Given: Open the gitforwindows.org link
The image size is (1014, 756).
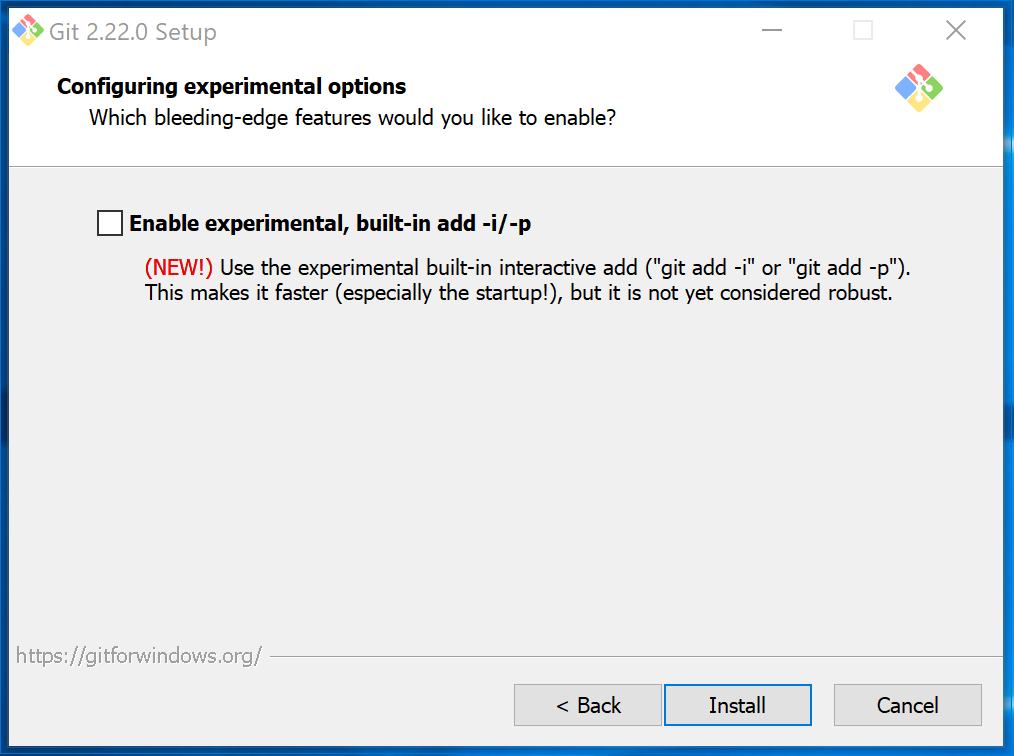Looking at the screenshot, I should pos(138,655).
